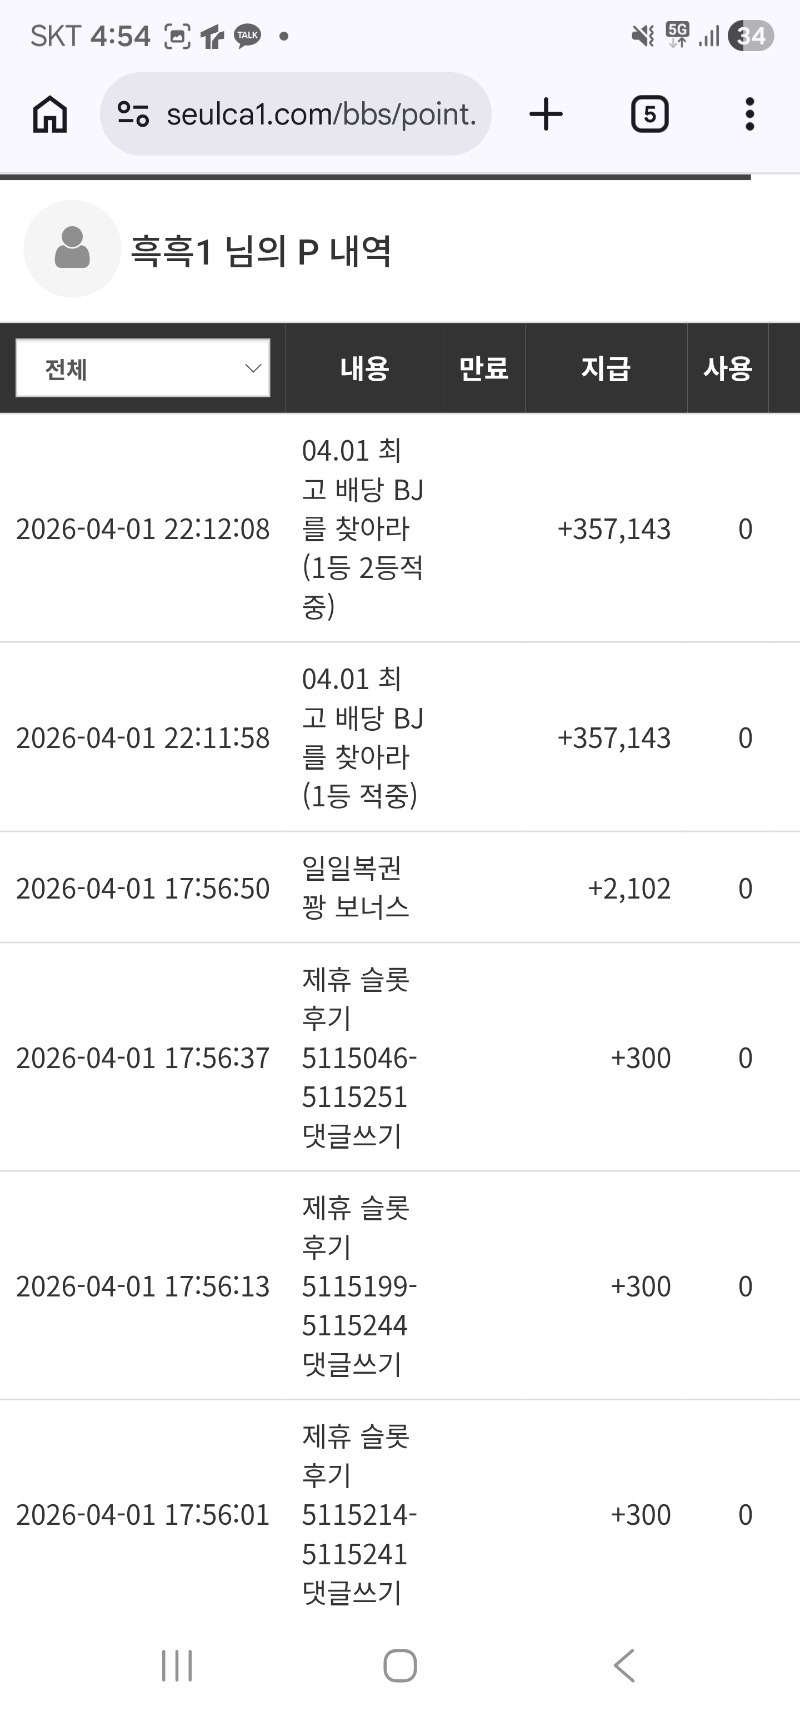Open the 1등 2등적중 point entry
Screen dimensions: 800x1716
[362, 528]
